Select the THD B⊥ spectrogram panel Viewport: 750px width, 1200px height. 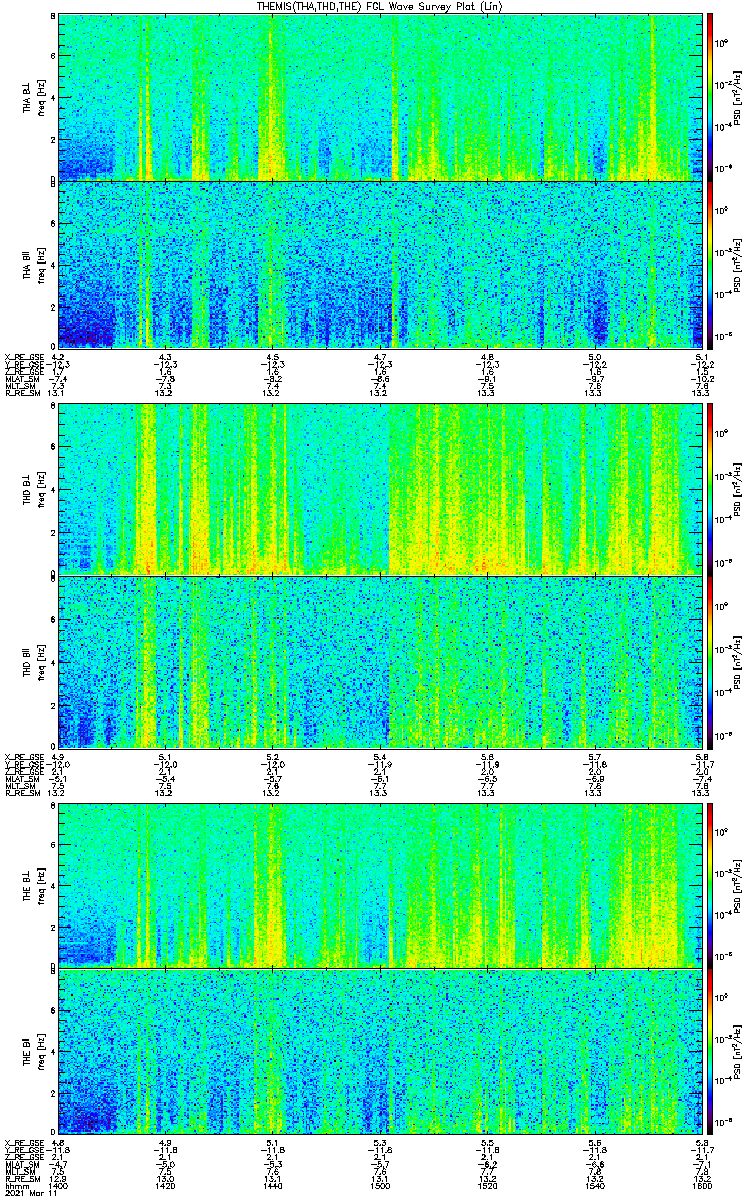point(378,489)
